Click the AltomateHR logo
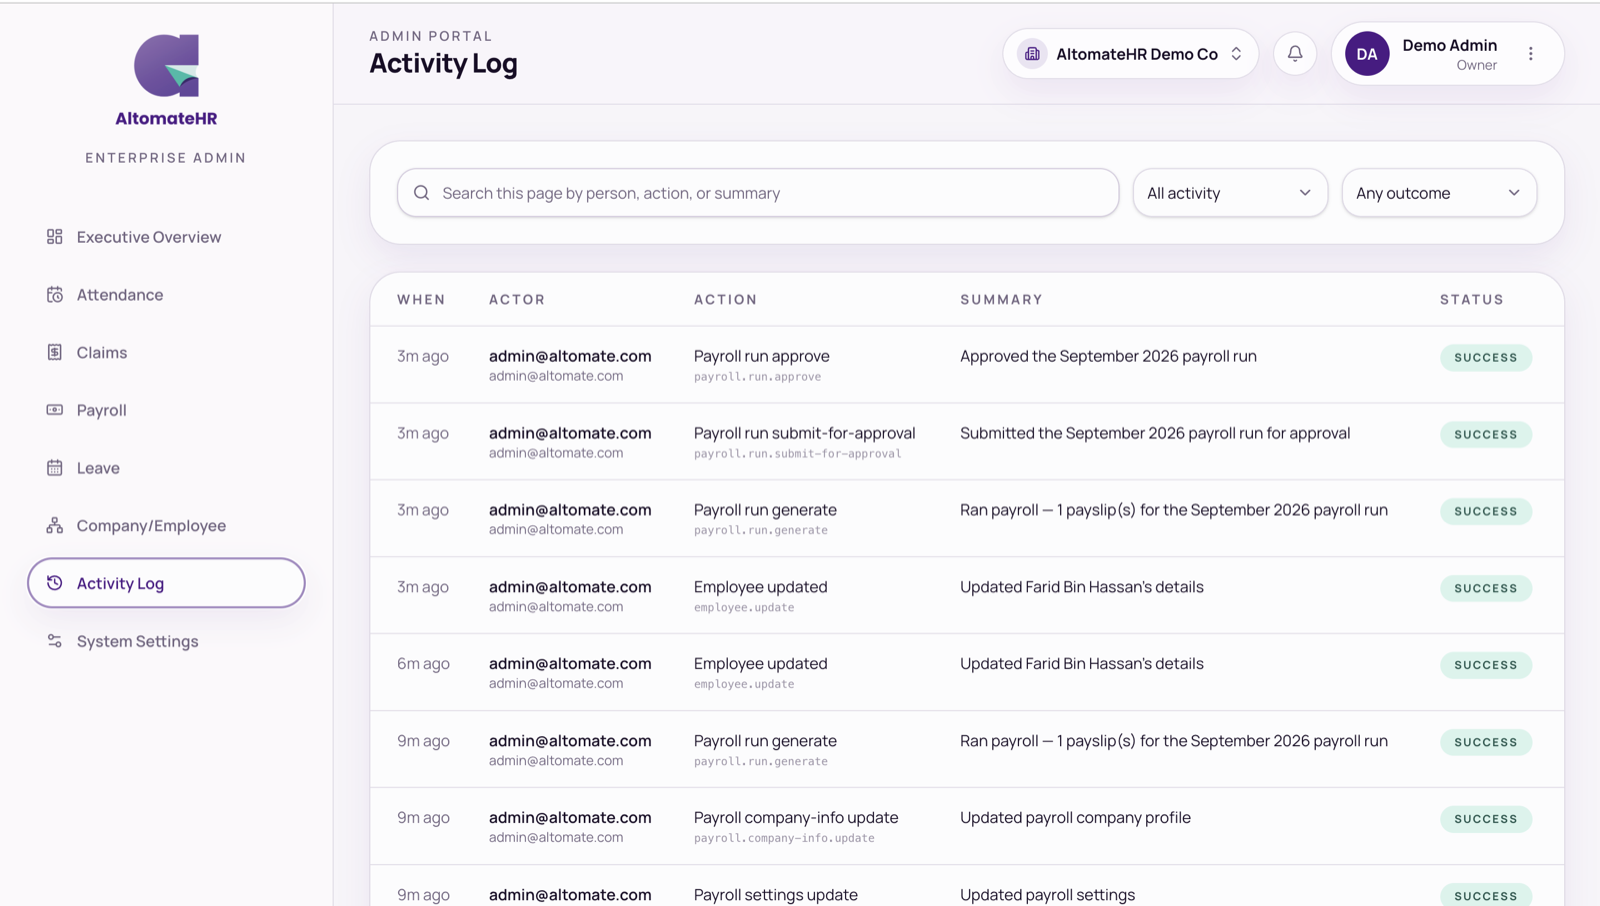 (166, 80)
